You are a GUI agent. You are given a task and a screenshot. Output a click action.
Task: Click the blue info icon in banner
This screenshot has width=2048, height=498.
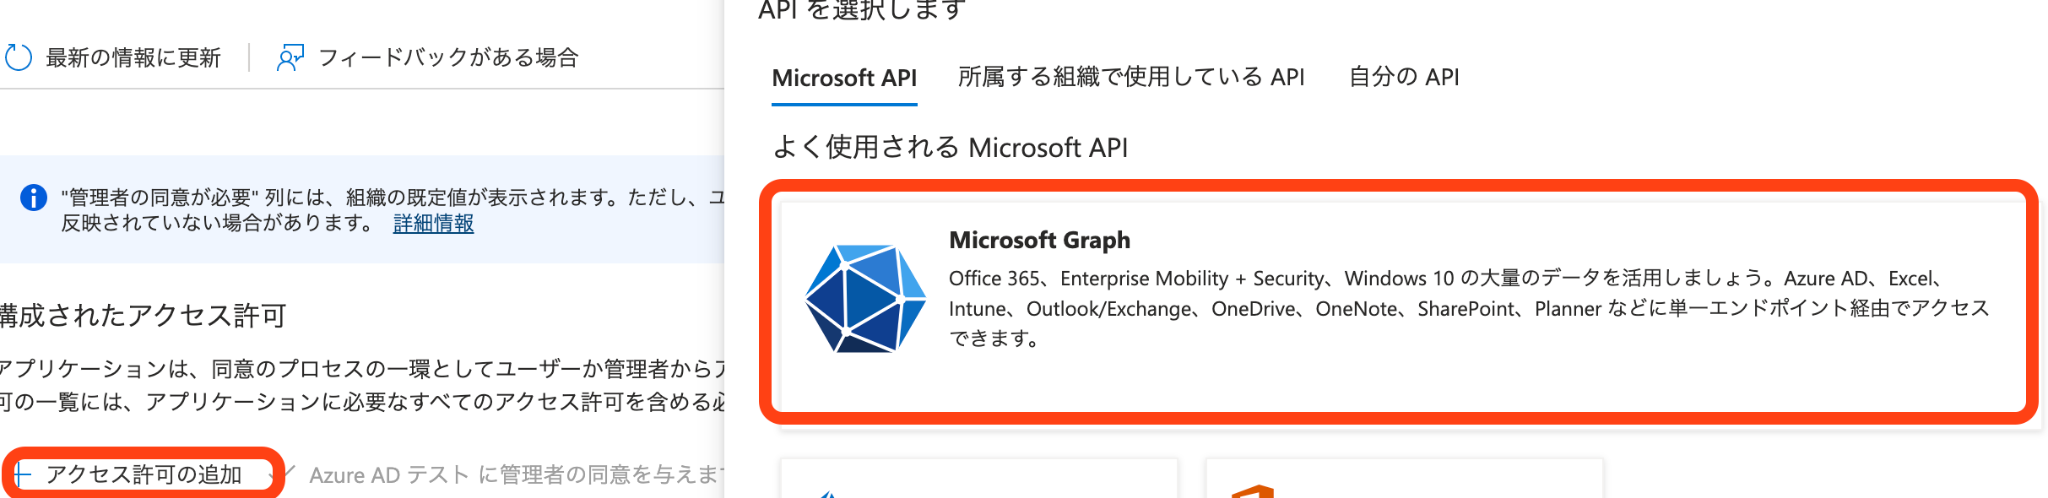[x=34, y=198]
